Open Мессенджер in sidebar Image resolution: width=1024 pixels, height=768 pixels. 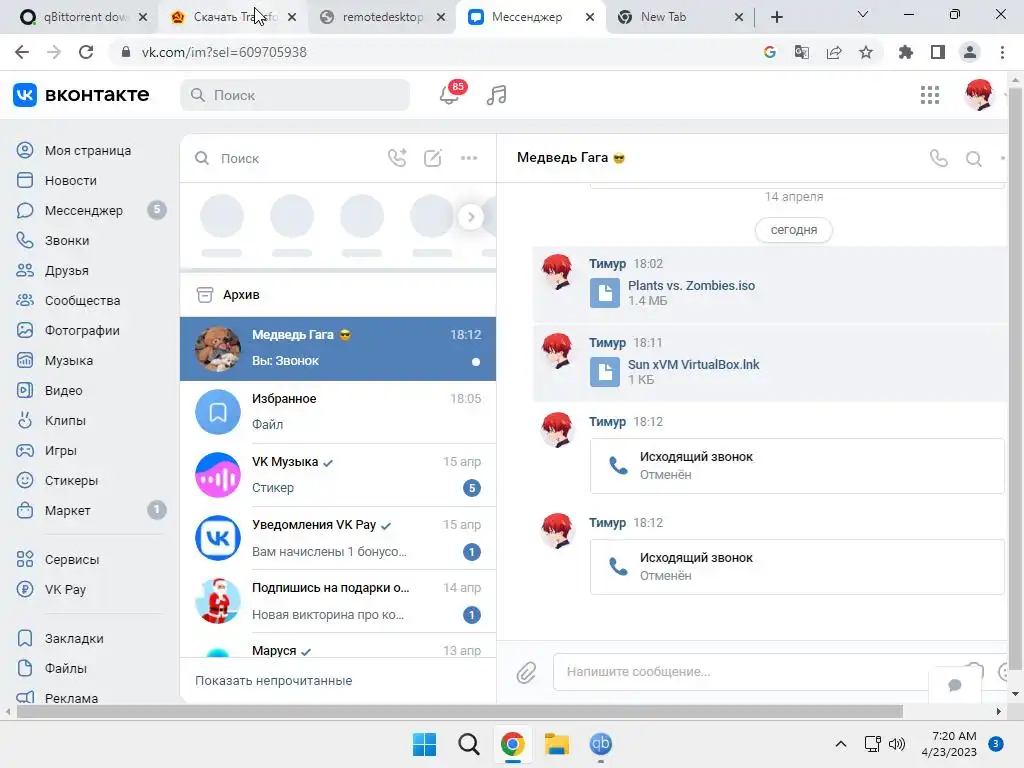click(x=84, y=210)
